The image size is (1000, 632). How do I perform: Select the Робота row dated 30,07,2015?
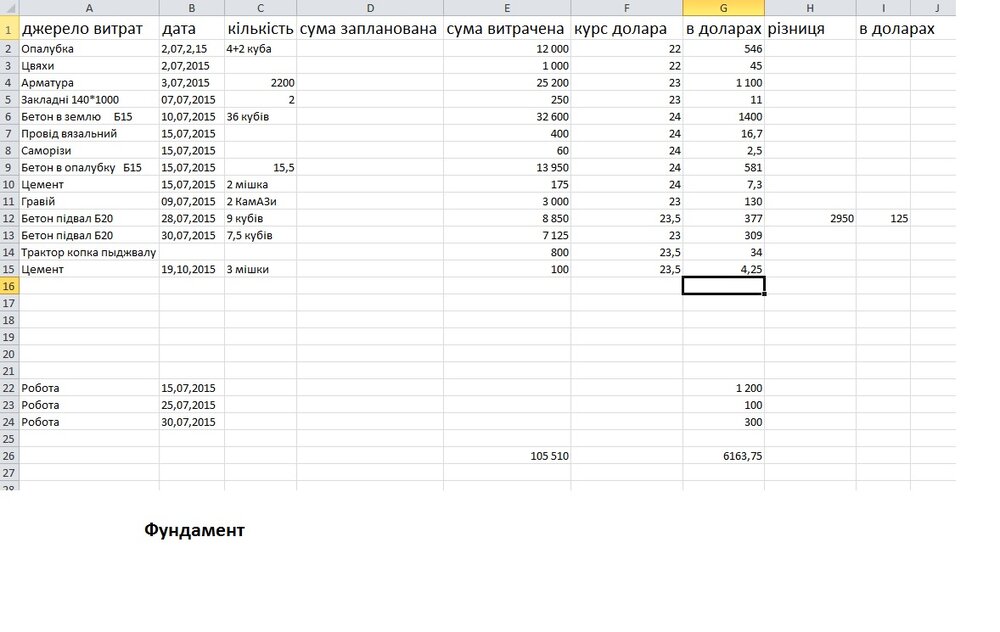[89, 422]
